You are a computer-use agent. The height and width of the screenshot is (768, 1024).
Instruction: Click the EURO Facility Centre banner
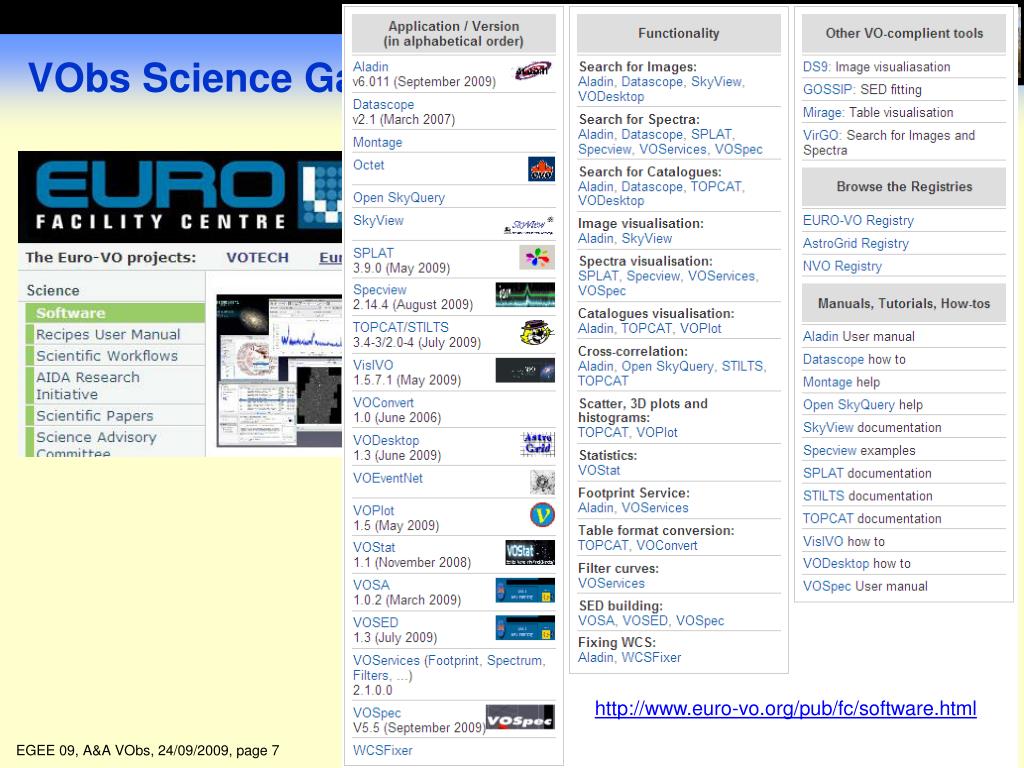pos(180,197)
